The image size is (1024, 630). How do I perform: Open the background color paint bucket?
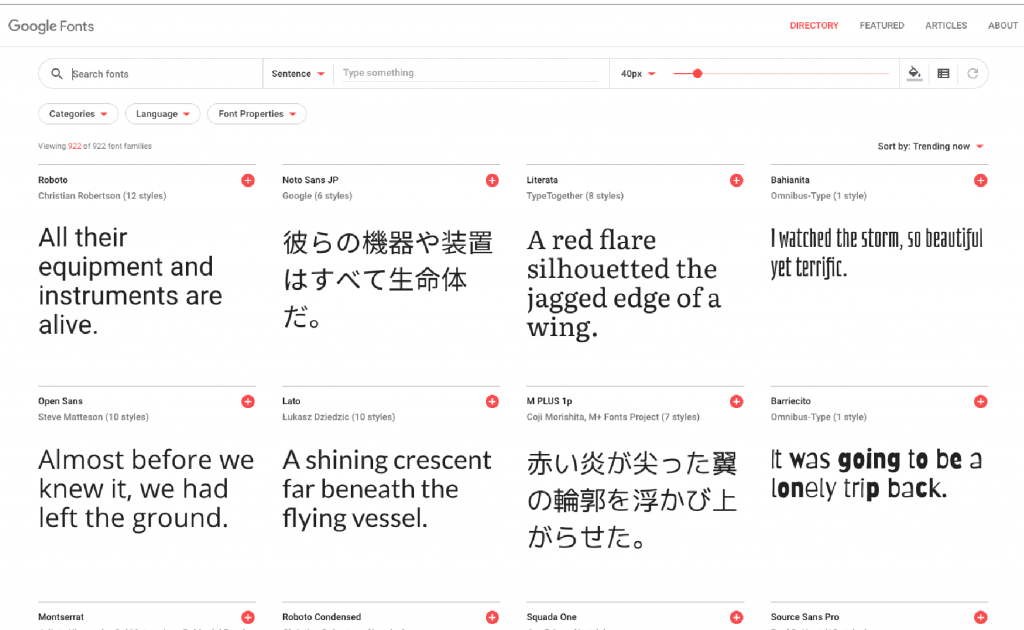pyautogui.click(x=915, y=73)
